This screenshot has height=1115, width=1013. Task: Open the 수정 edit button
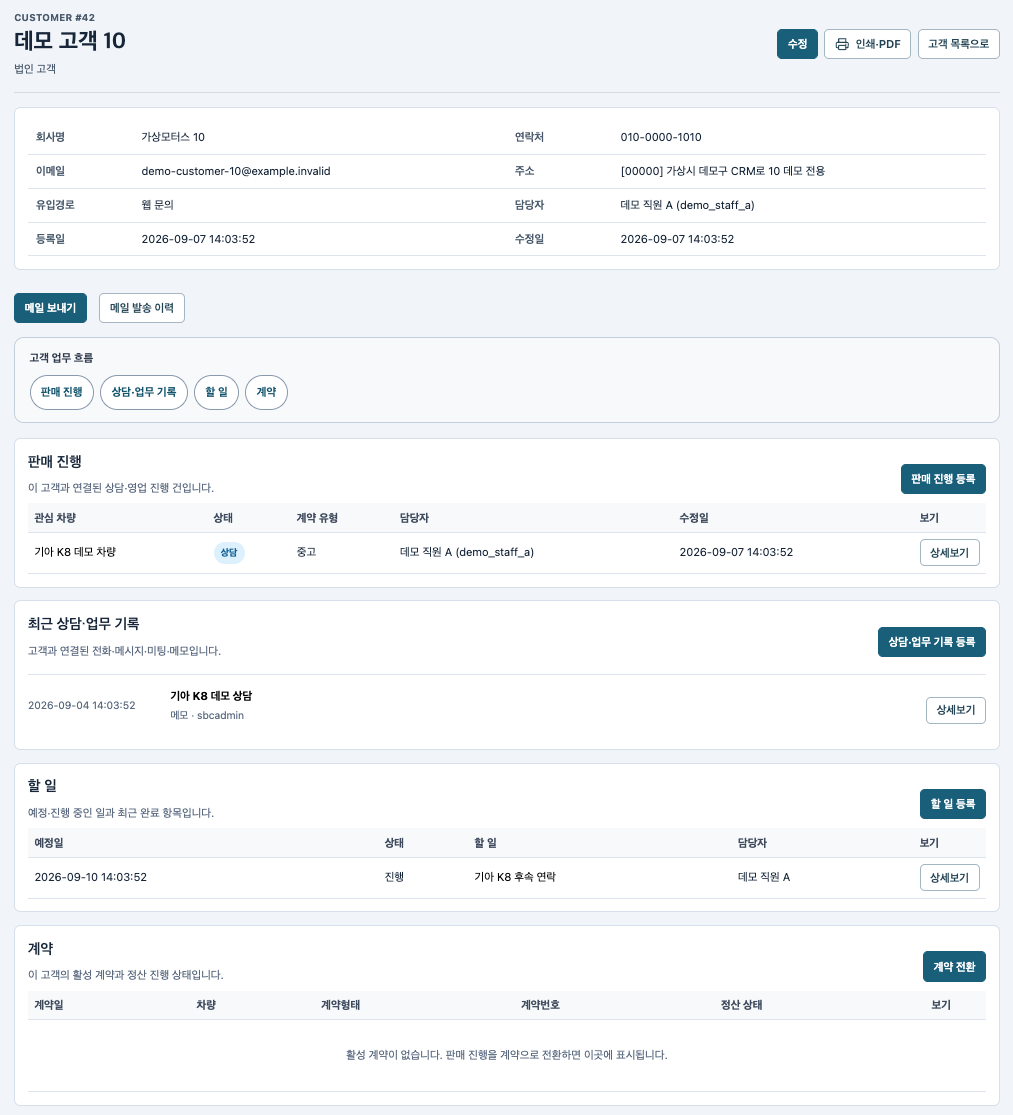point(797,44)
